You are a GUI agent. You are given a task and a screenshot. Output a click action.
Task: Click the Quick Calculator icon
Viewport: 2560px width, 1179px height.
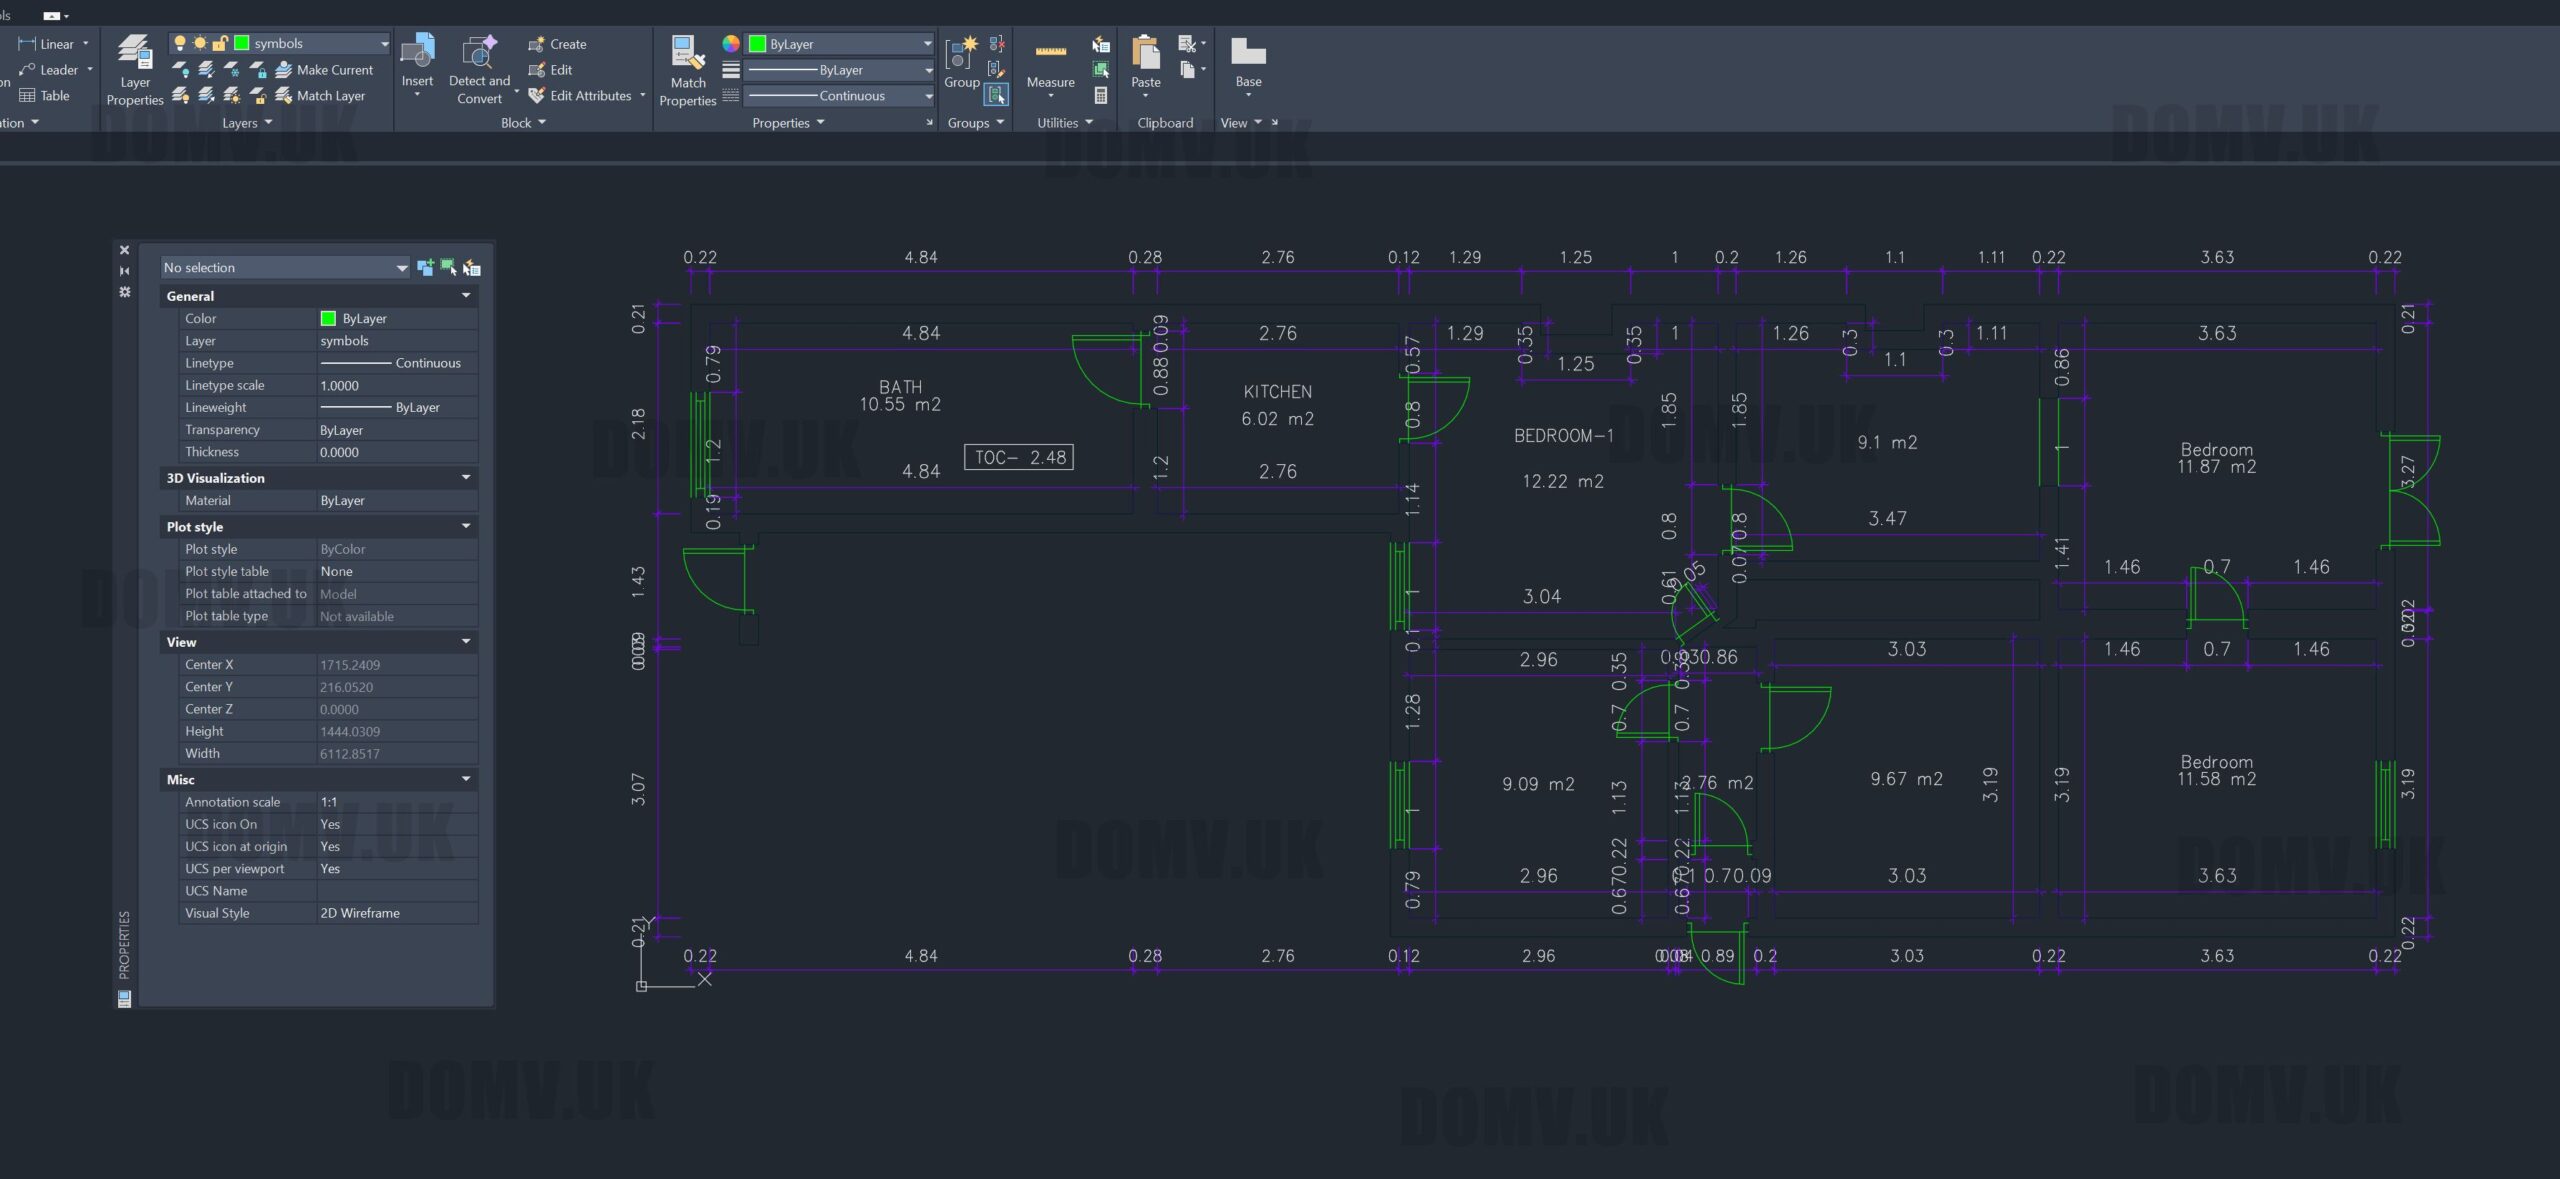point(1100,96)
